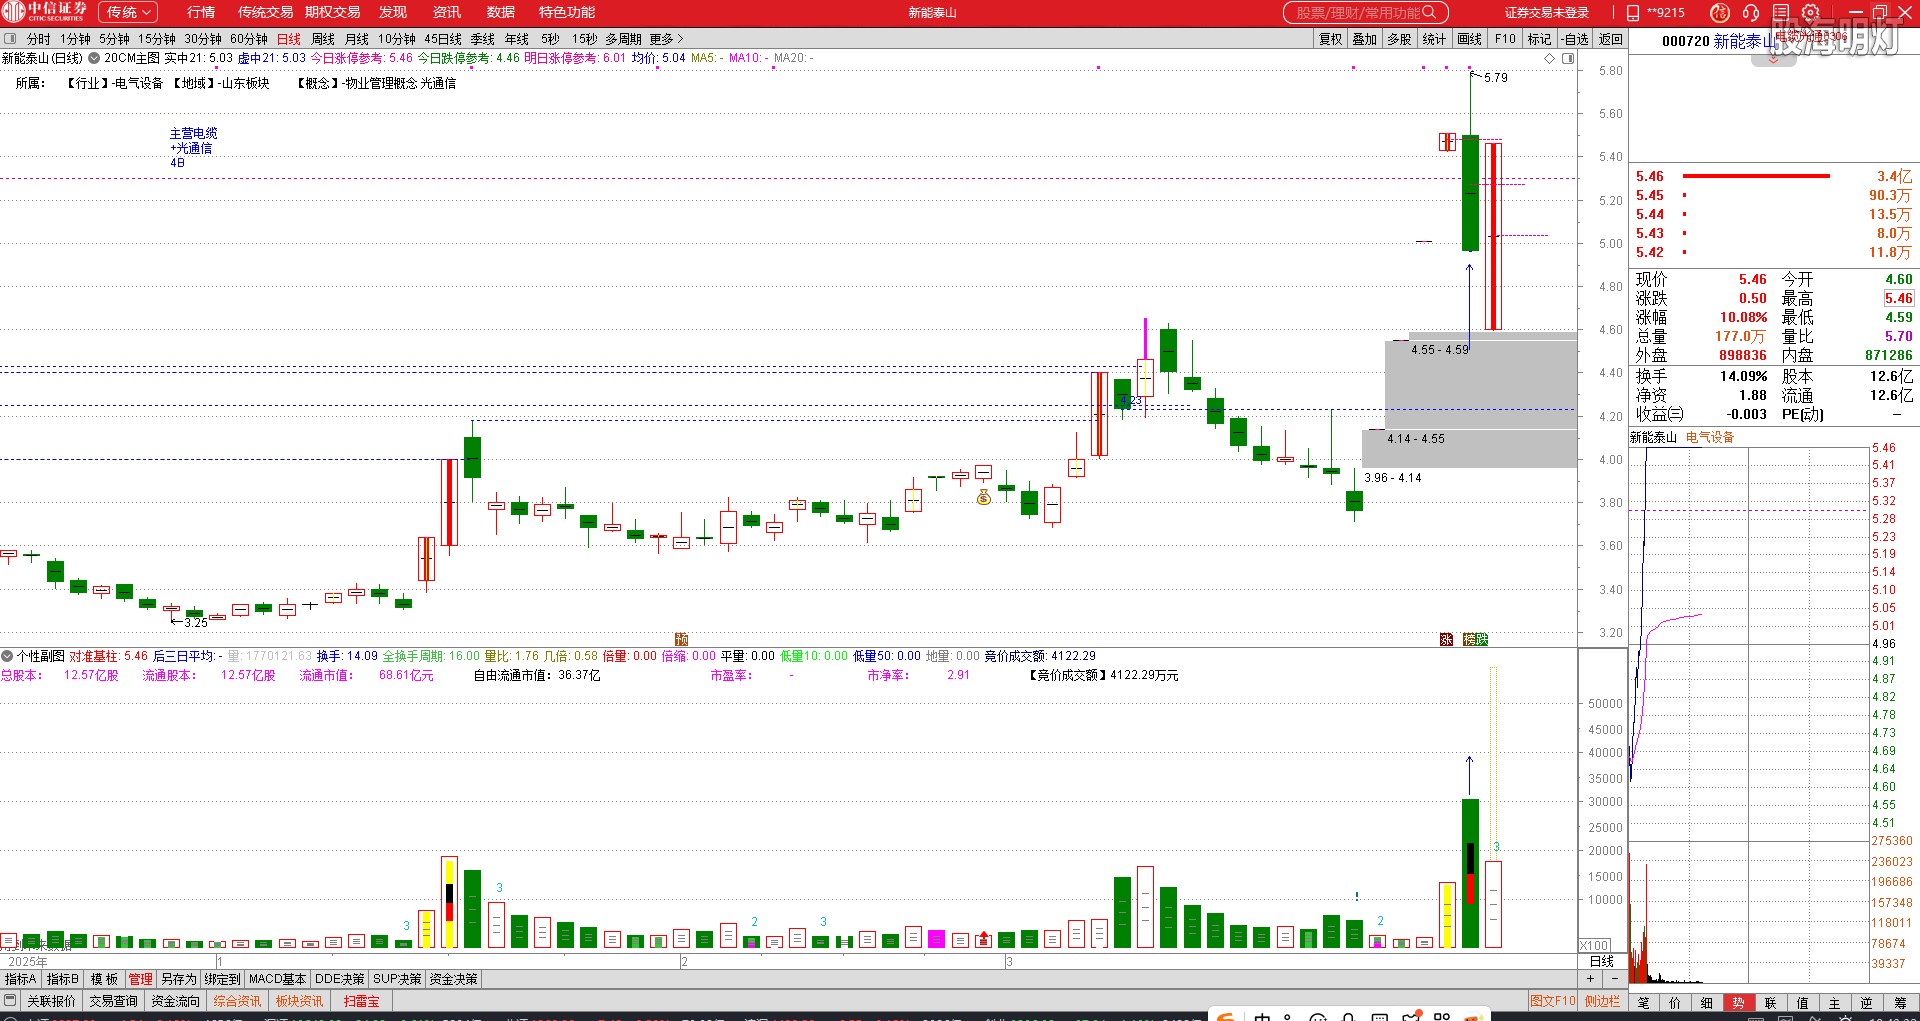This screenshot has height=1021, width=1920.
Task: Click the panel icon left of 关联报价
Action: 10,1001
